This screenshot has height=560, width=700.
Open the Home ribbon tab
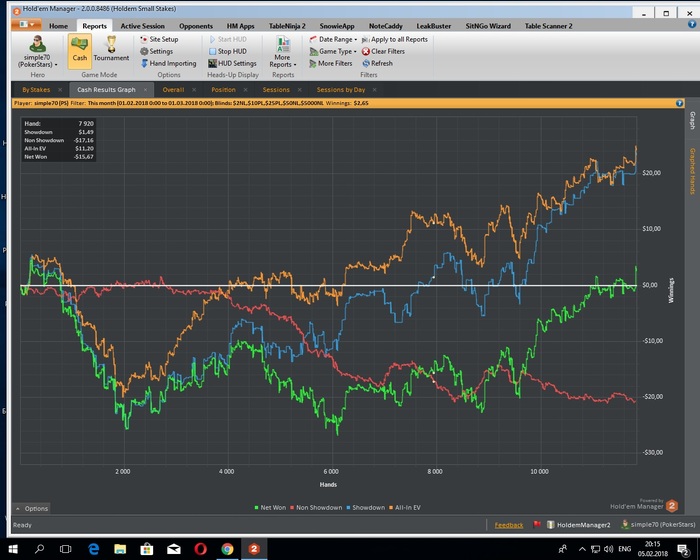coord(58,26)
